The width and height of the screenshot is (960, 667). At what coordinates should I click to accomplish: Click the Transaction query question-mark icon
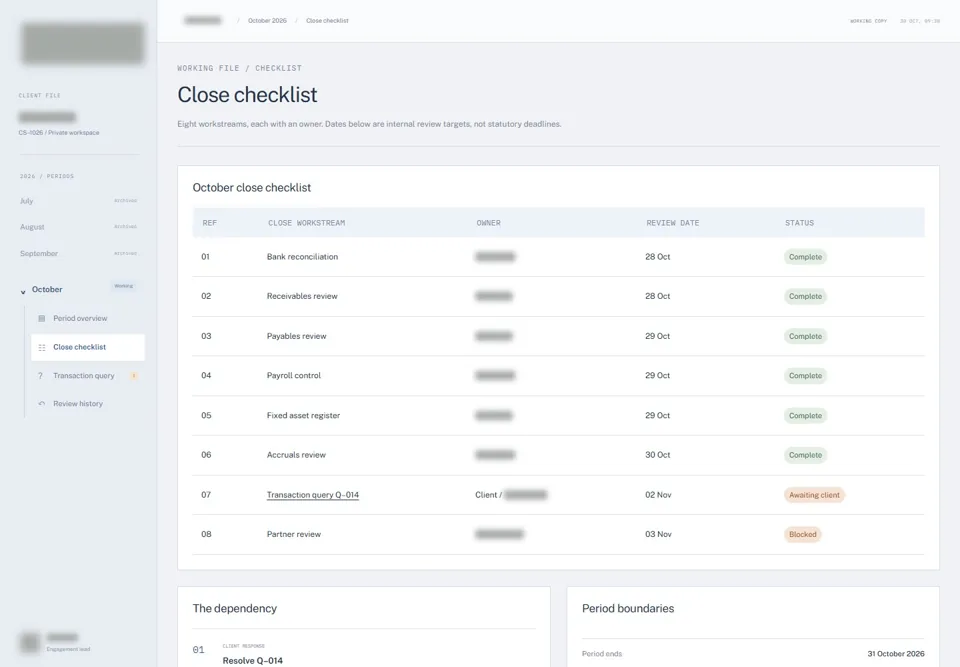click(x=40, y=376)
